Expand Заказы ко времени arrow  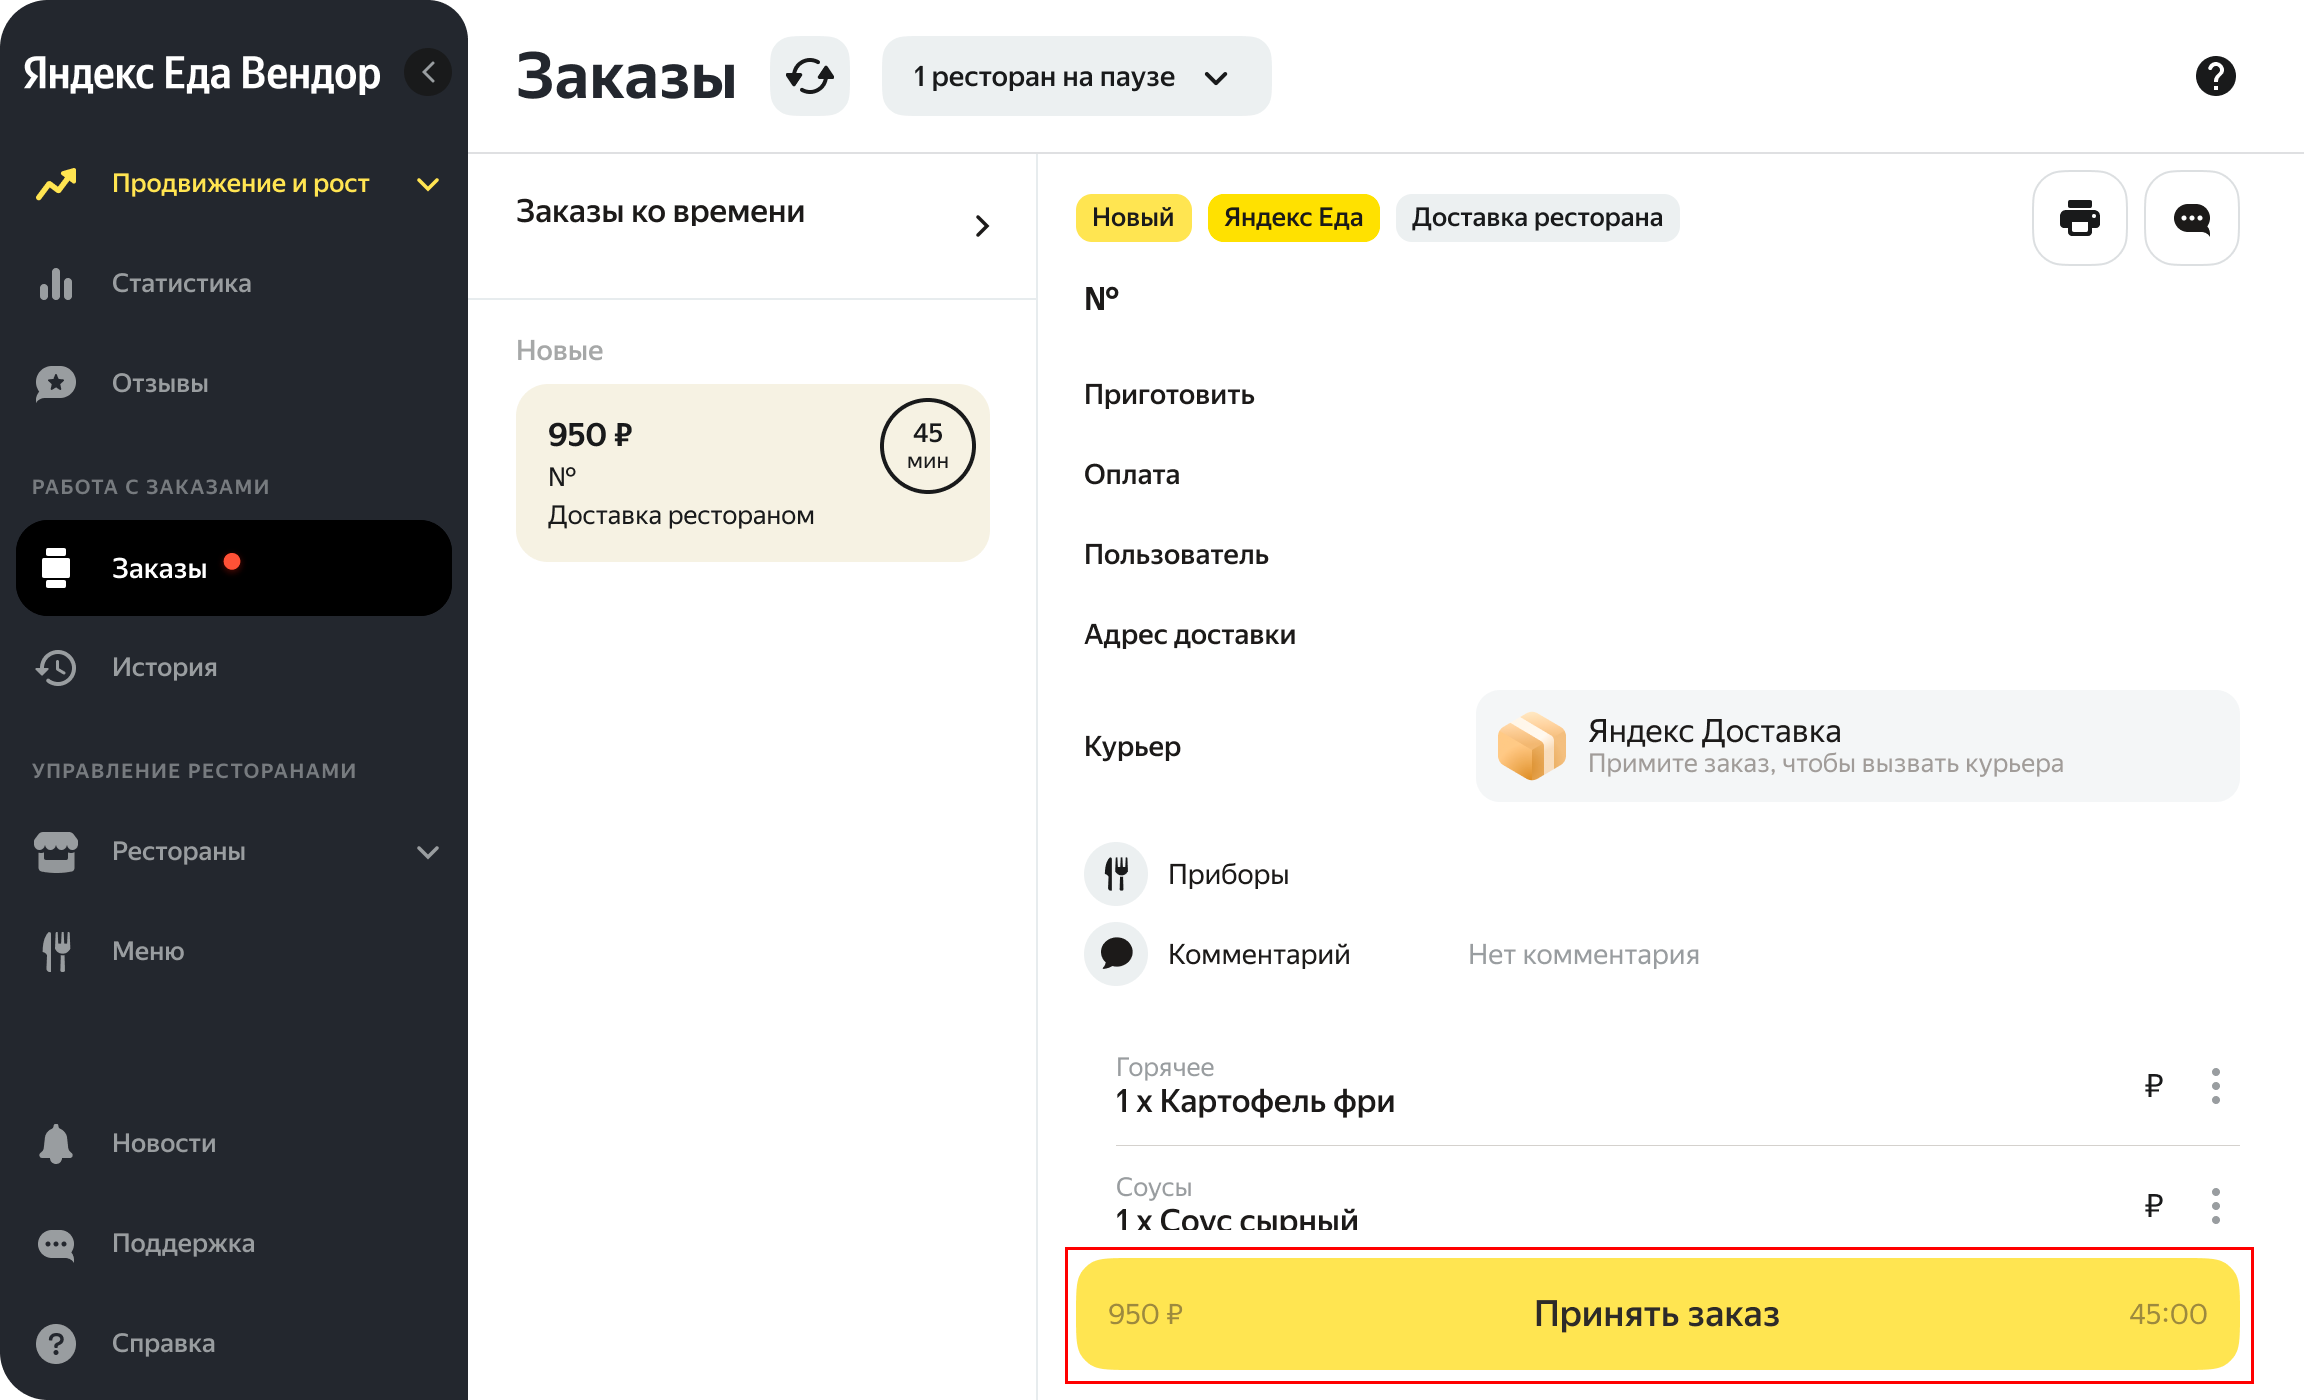pyautogui.click(x=982, y=226)
